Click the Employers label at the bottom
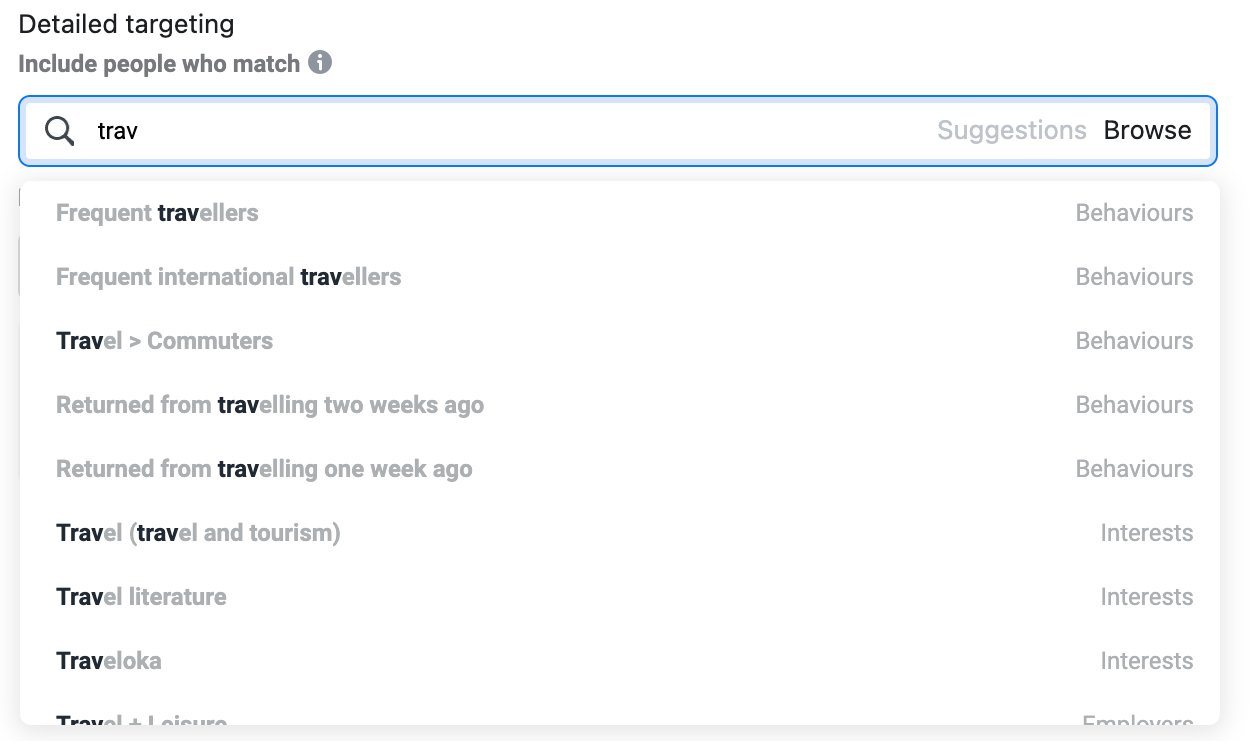Screen dimensions: 1258x750 coord(1137,720)
